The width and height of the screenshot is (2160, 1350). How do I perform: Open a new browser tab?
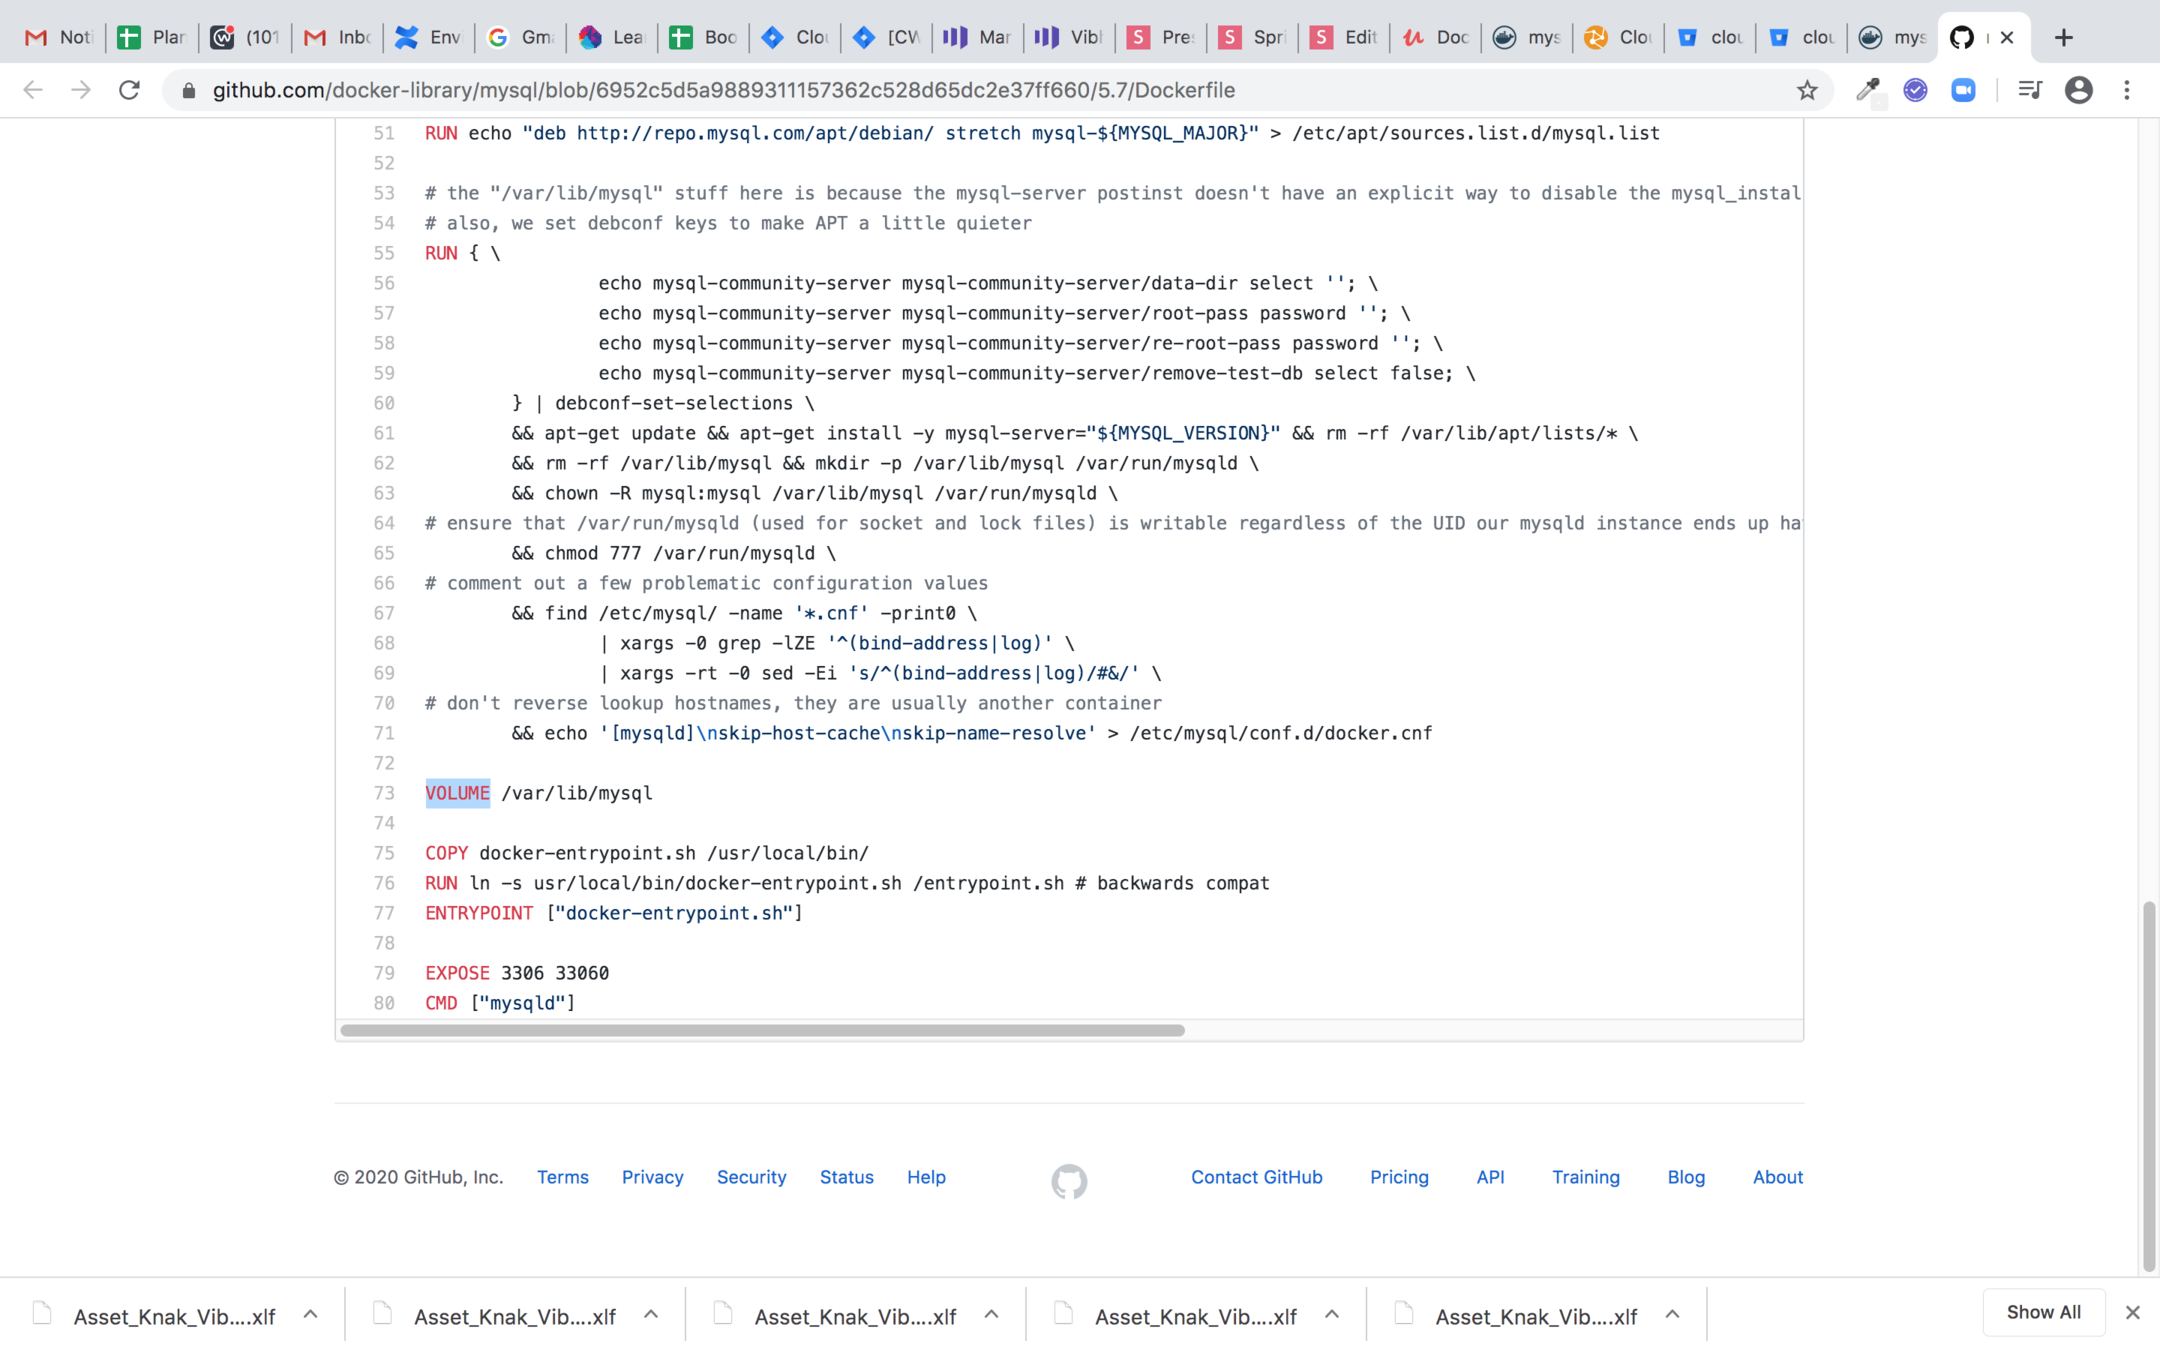pos(2064,37)
